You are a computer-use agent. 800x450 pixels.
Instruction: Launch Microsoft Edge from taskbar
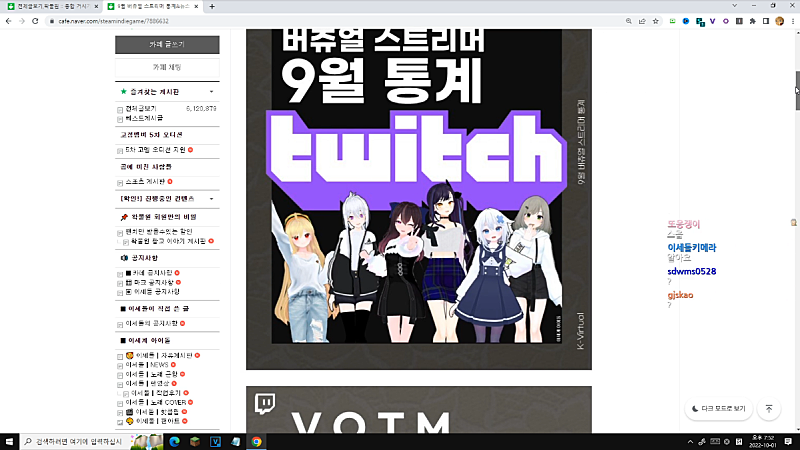(174, 441)
